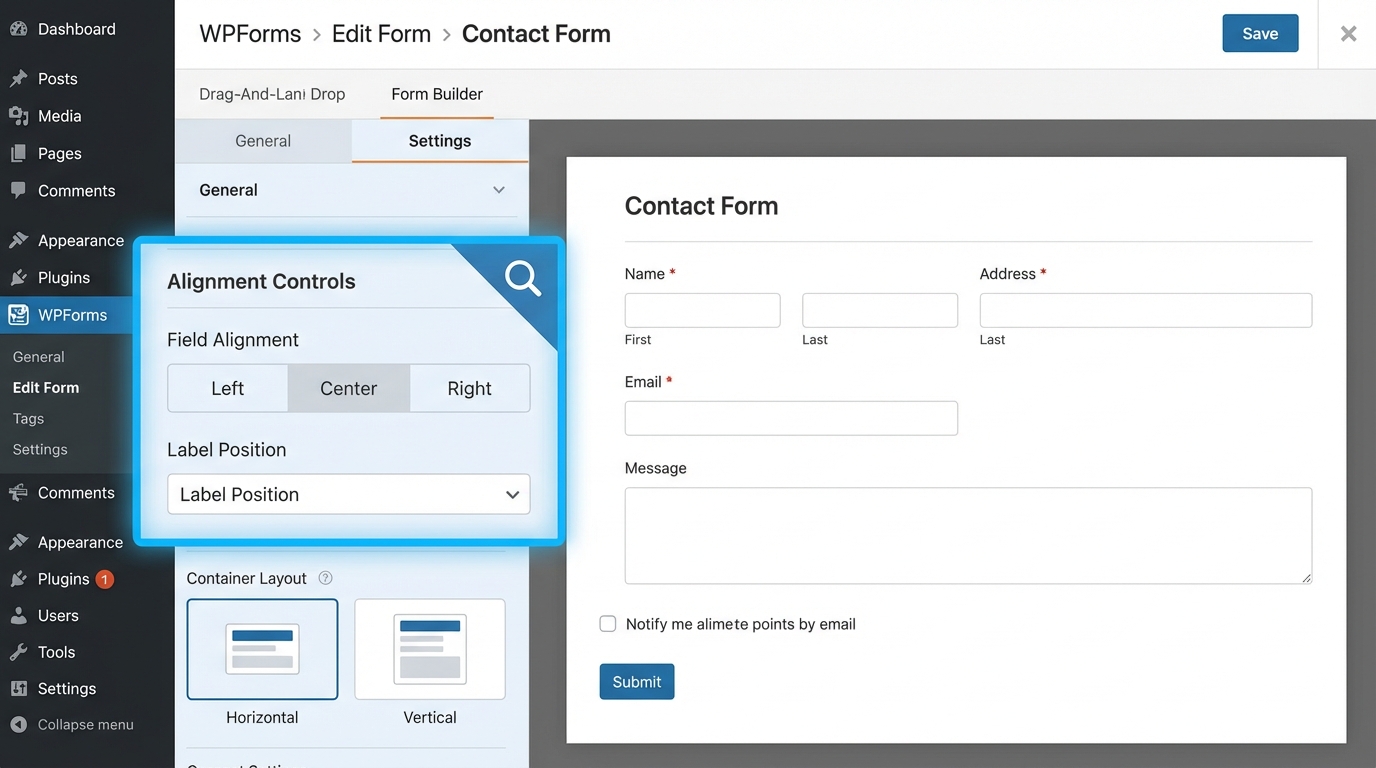Select the Horizontal container layout option
Viewport: 1376px width, 768px height.
click(x=262, y=649)
